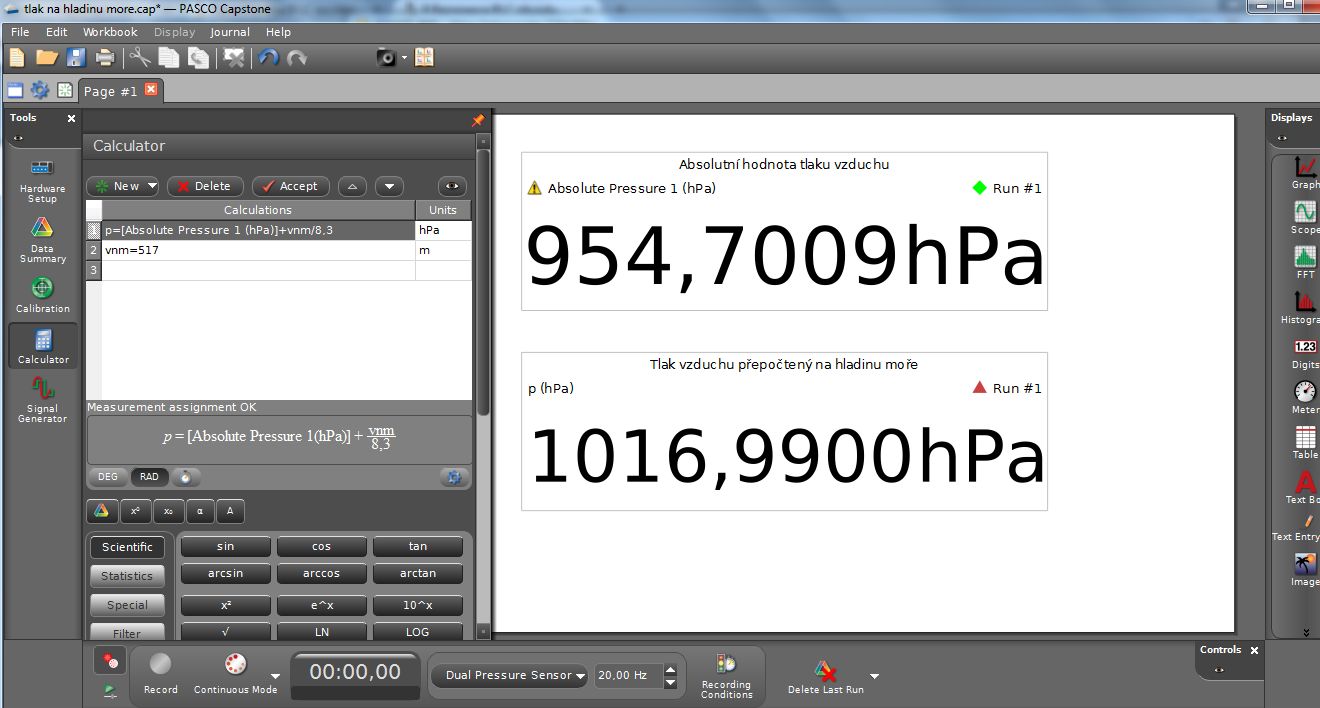Open the Workbook menu

[110, 32]
